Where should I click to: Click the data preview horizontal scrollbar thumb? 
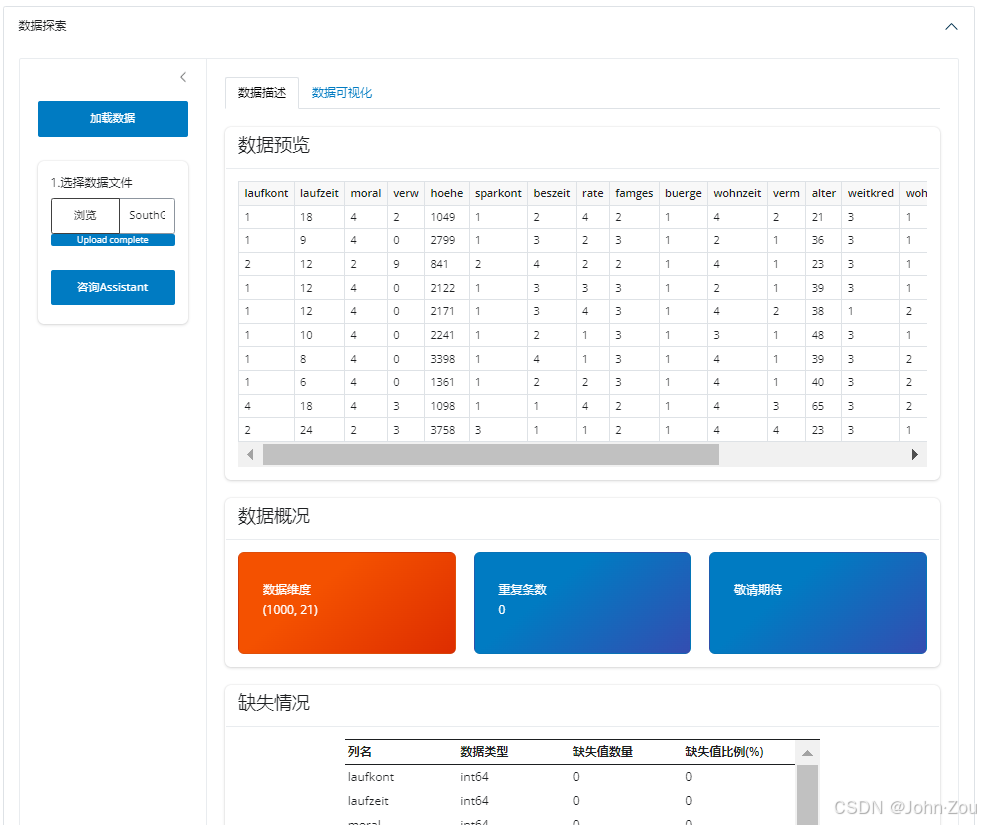coord(490,454)
